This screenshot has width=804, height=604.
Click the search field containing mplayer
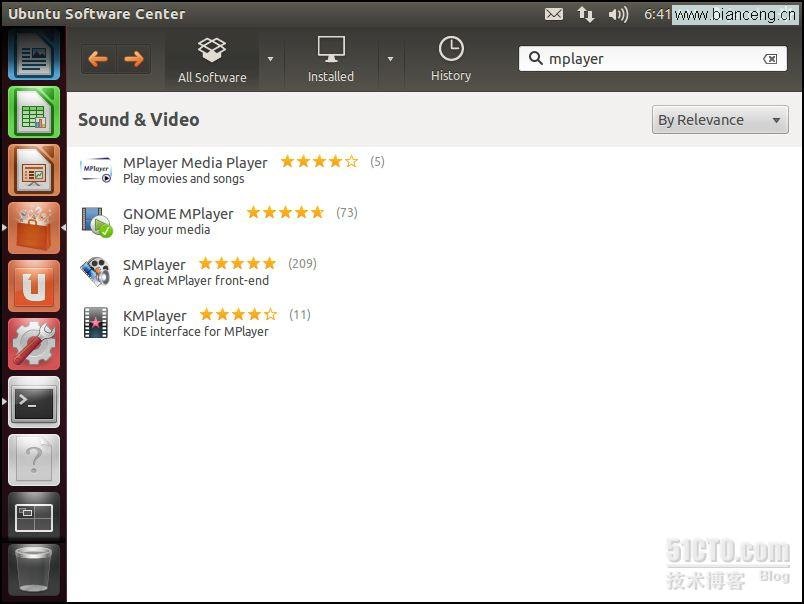[652, 59]
